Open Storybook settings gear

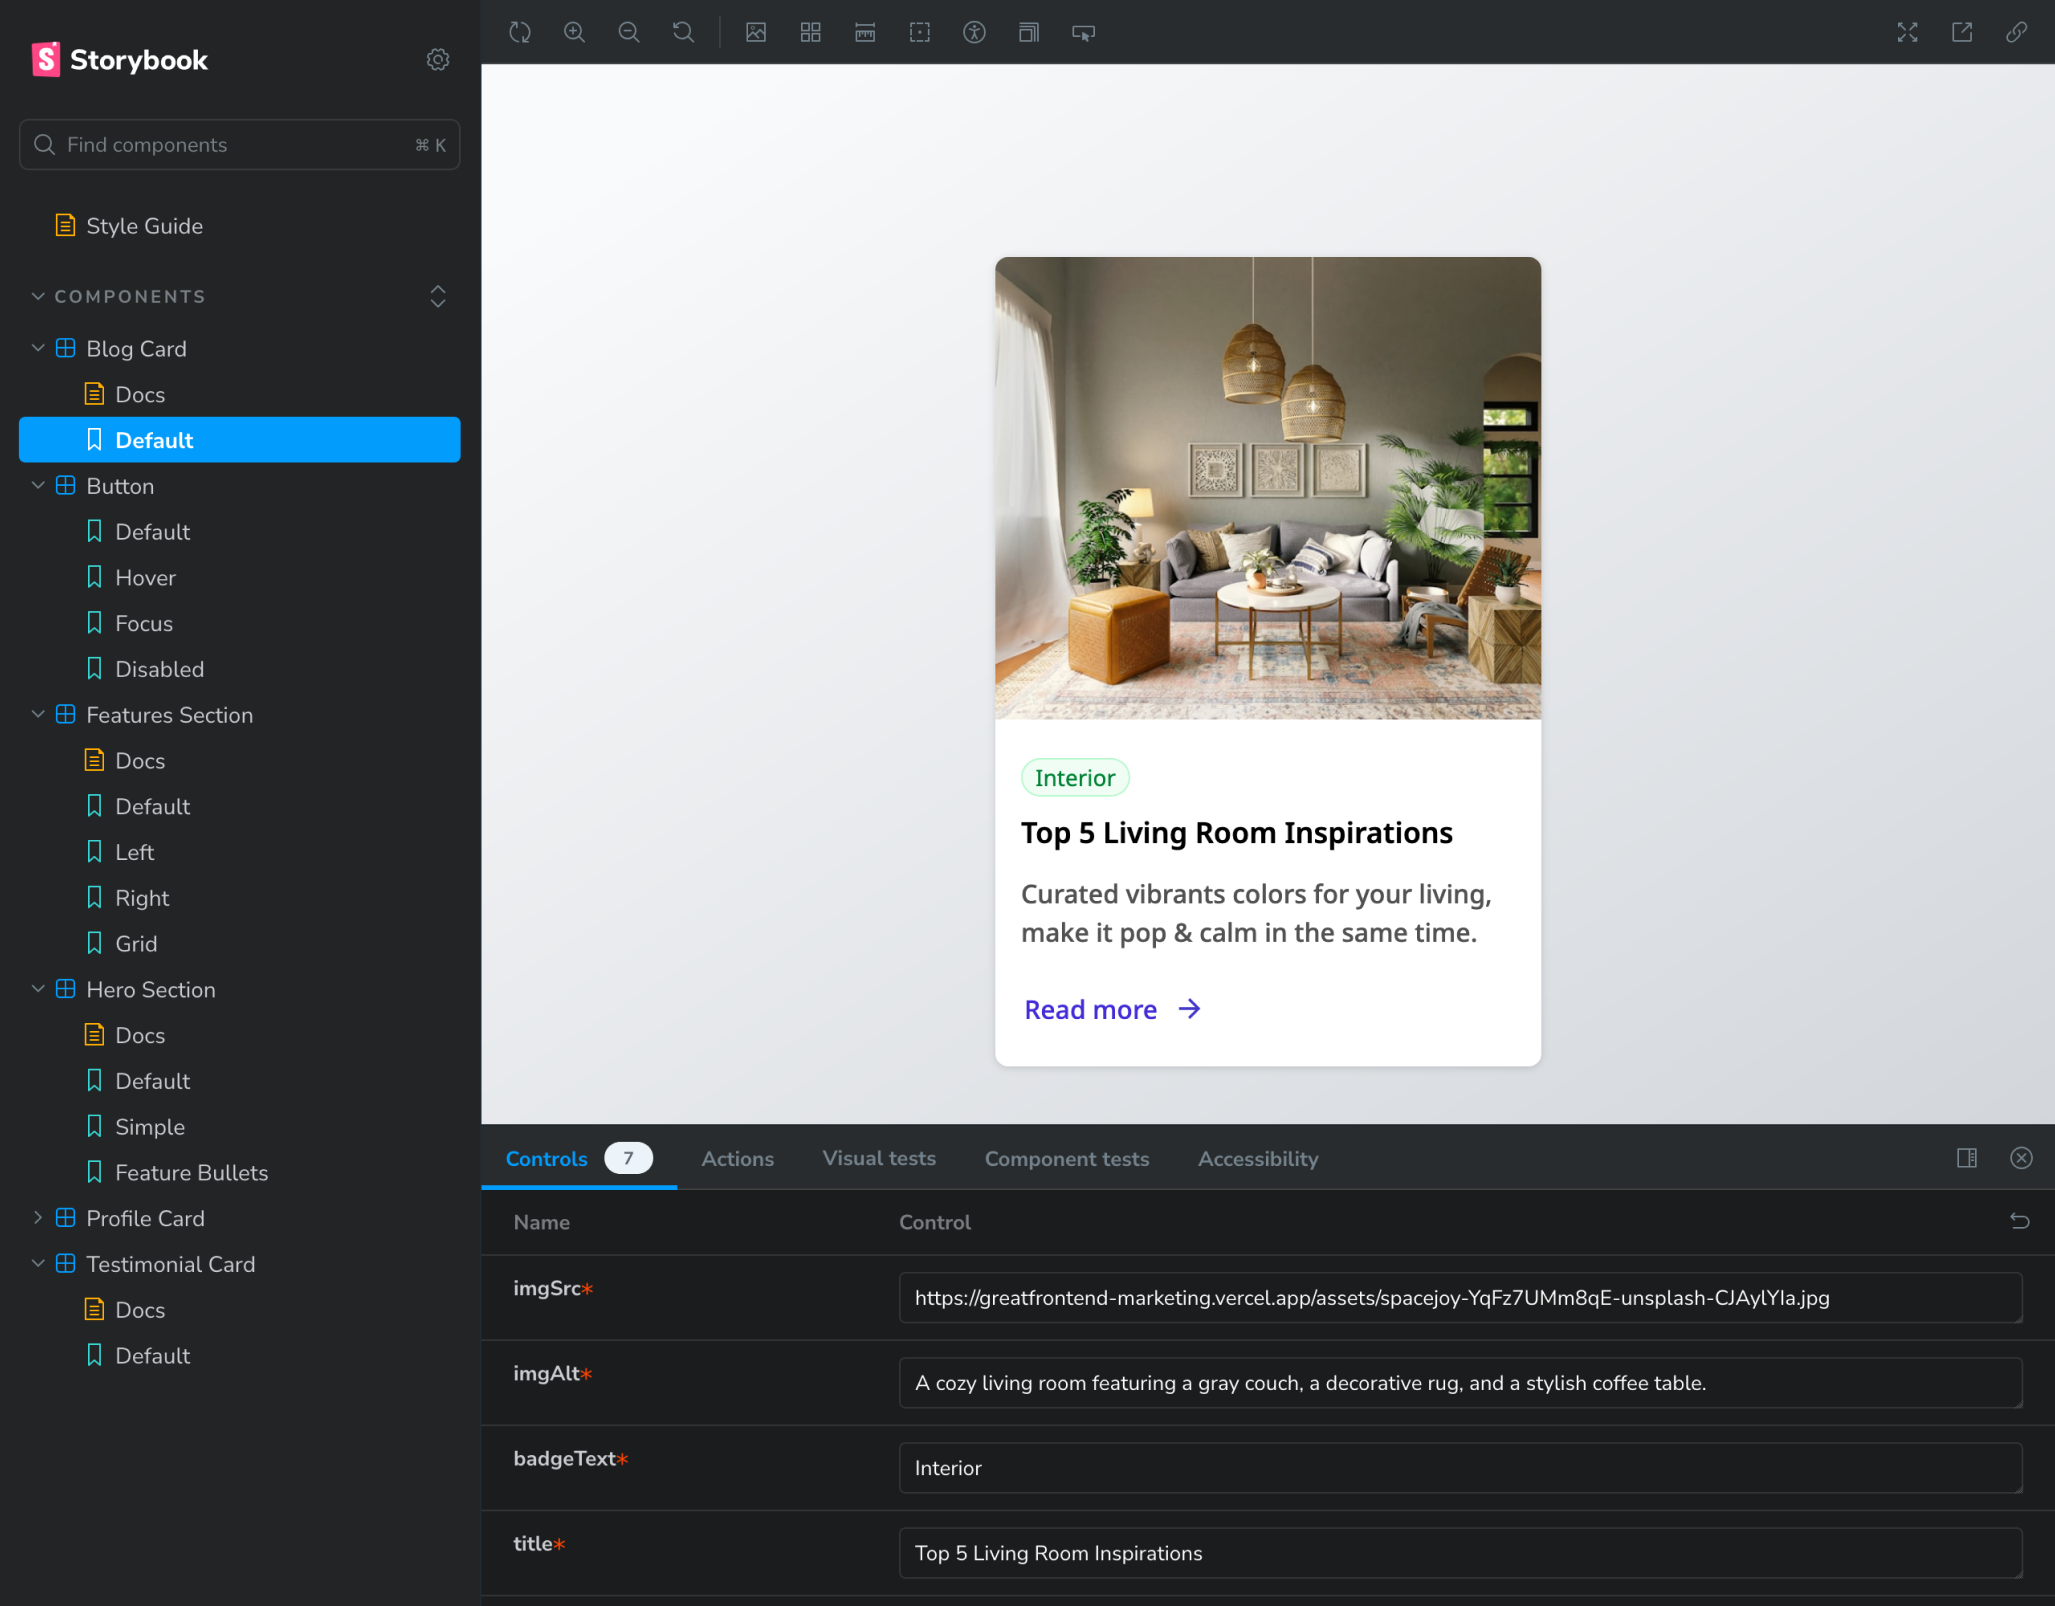coord(437,60)
